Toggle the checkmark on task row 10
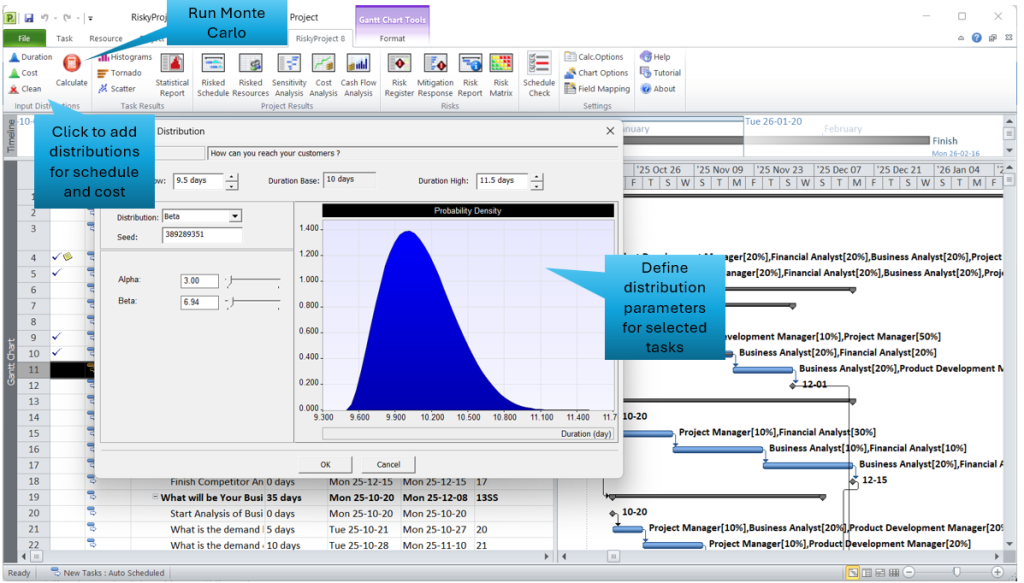The height and width of the screenshot is (583, 1024). click(55, 352)
